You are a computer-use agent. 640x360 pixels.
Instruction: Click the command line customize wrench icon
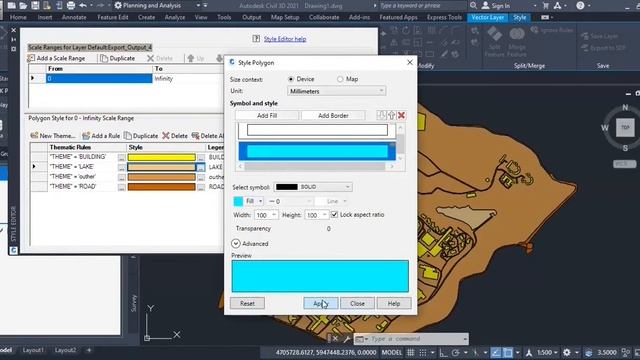(x=347, y=339)
